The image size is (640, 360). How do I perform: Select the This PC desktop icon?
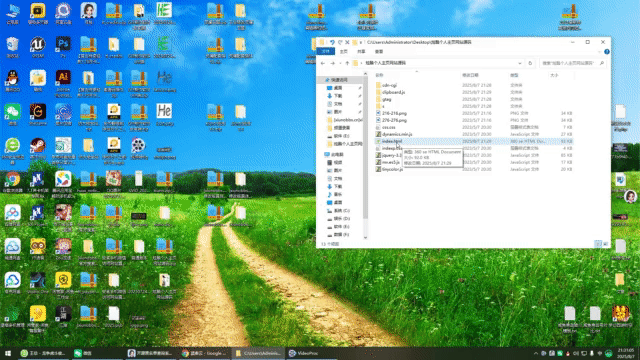click(13, 12)
